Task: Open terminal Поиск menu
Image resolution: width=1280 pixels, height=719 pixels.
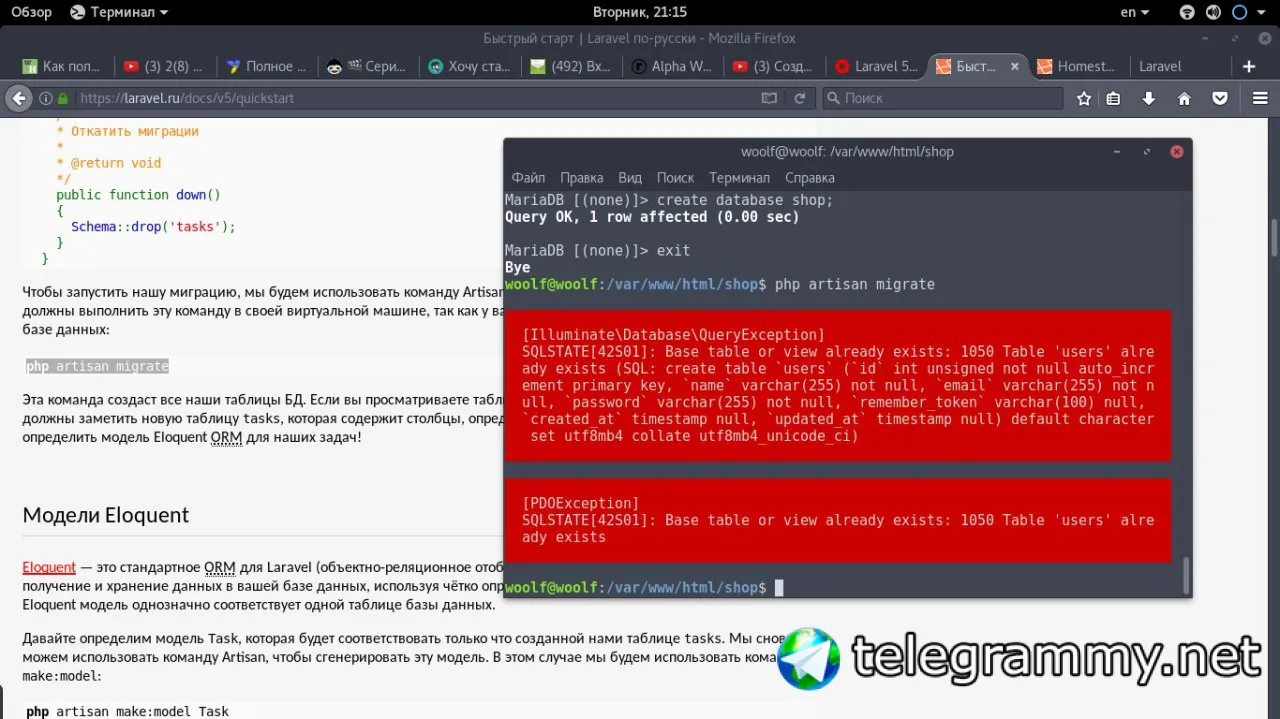Action: pos(675,178)
